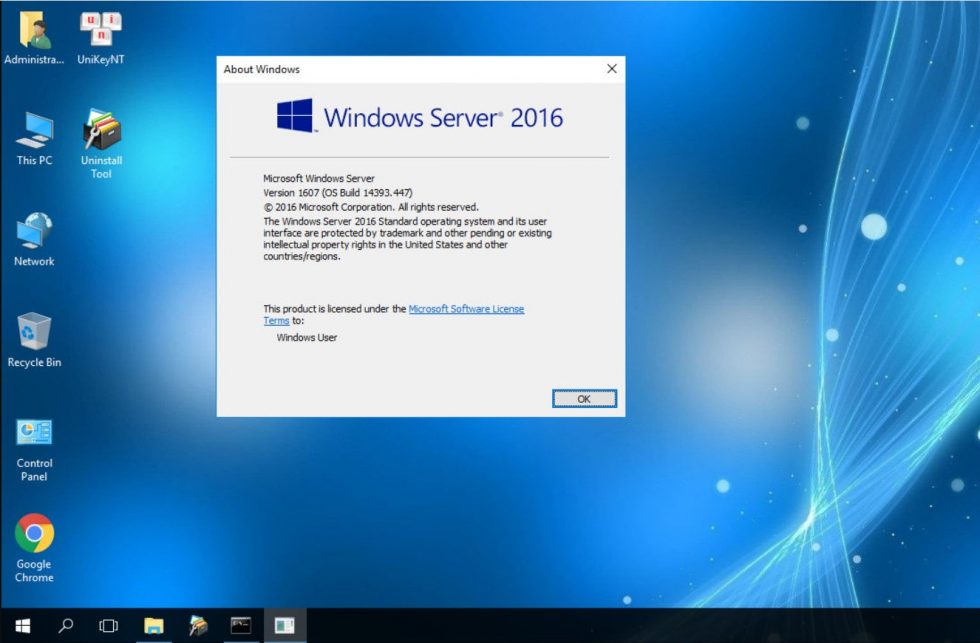Click the 'About Windows' title bar text

point(262,69)
